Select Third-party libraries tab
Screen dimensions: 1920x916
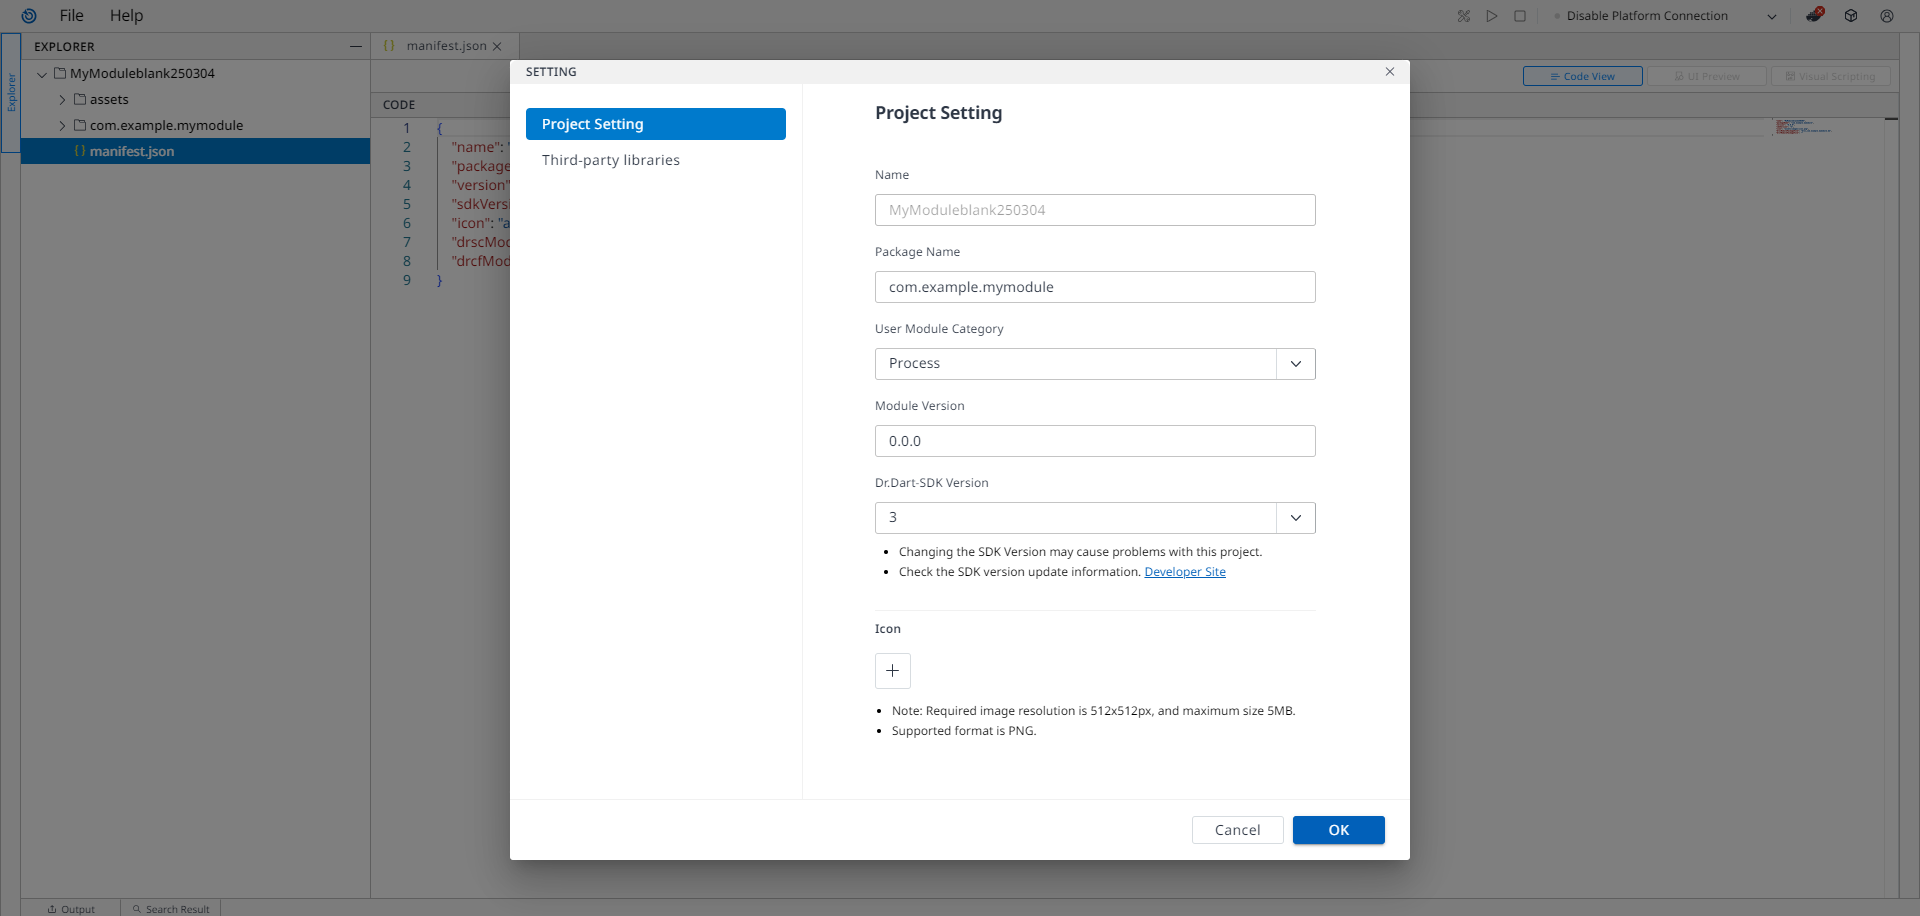point(610,160)
